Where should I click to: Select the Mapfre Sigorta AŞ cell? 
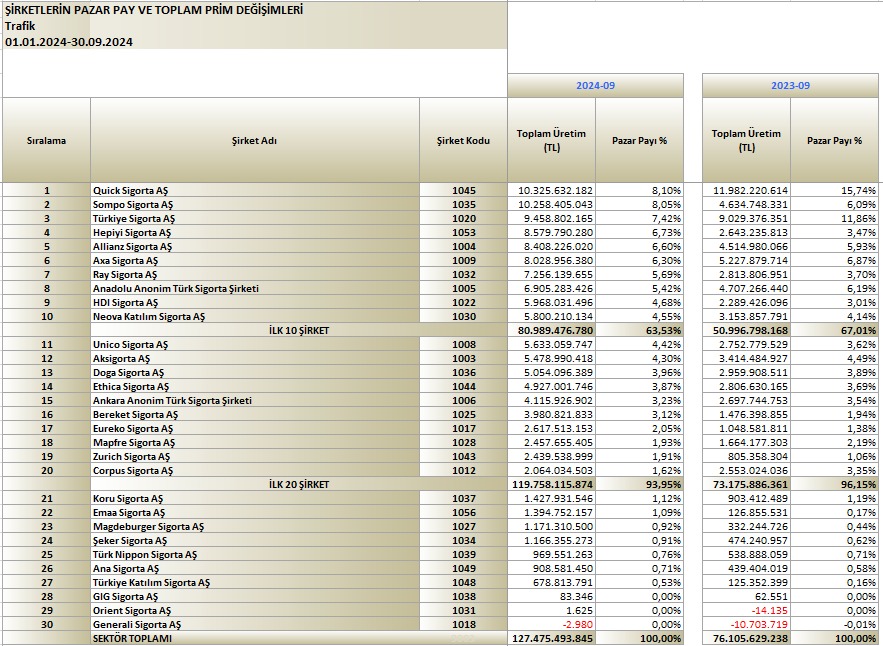click(255, 443)
